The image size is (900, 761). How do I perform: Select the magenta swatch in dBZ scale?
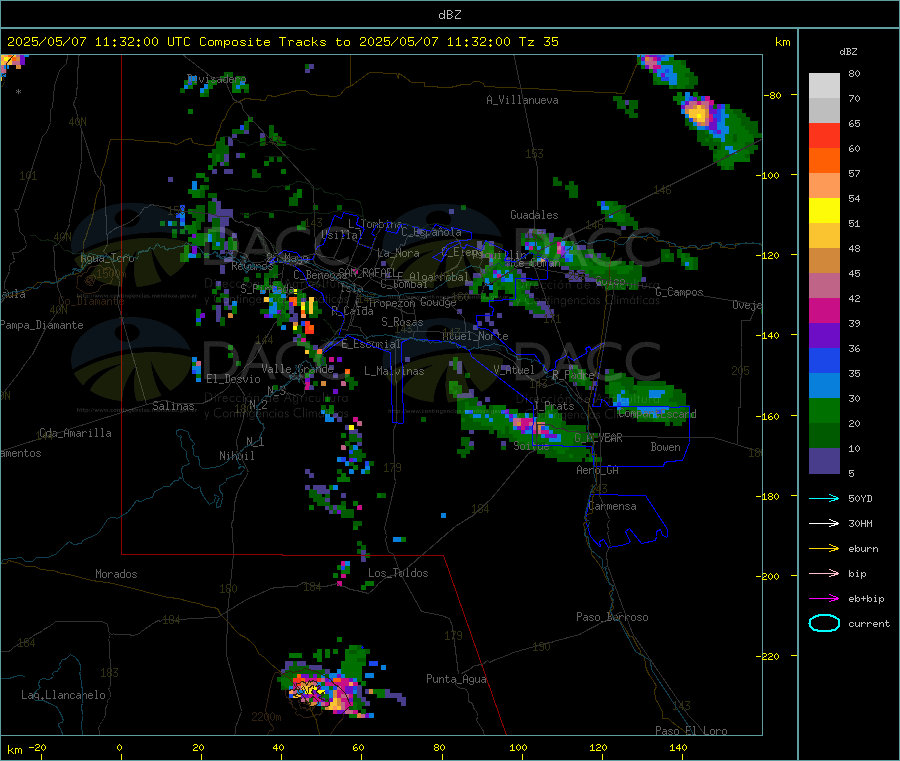[824, 310]
